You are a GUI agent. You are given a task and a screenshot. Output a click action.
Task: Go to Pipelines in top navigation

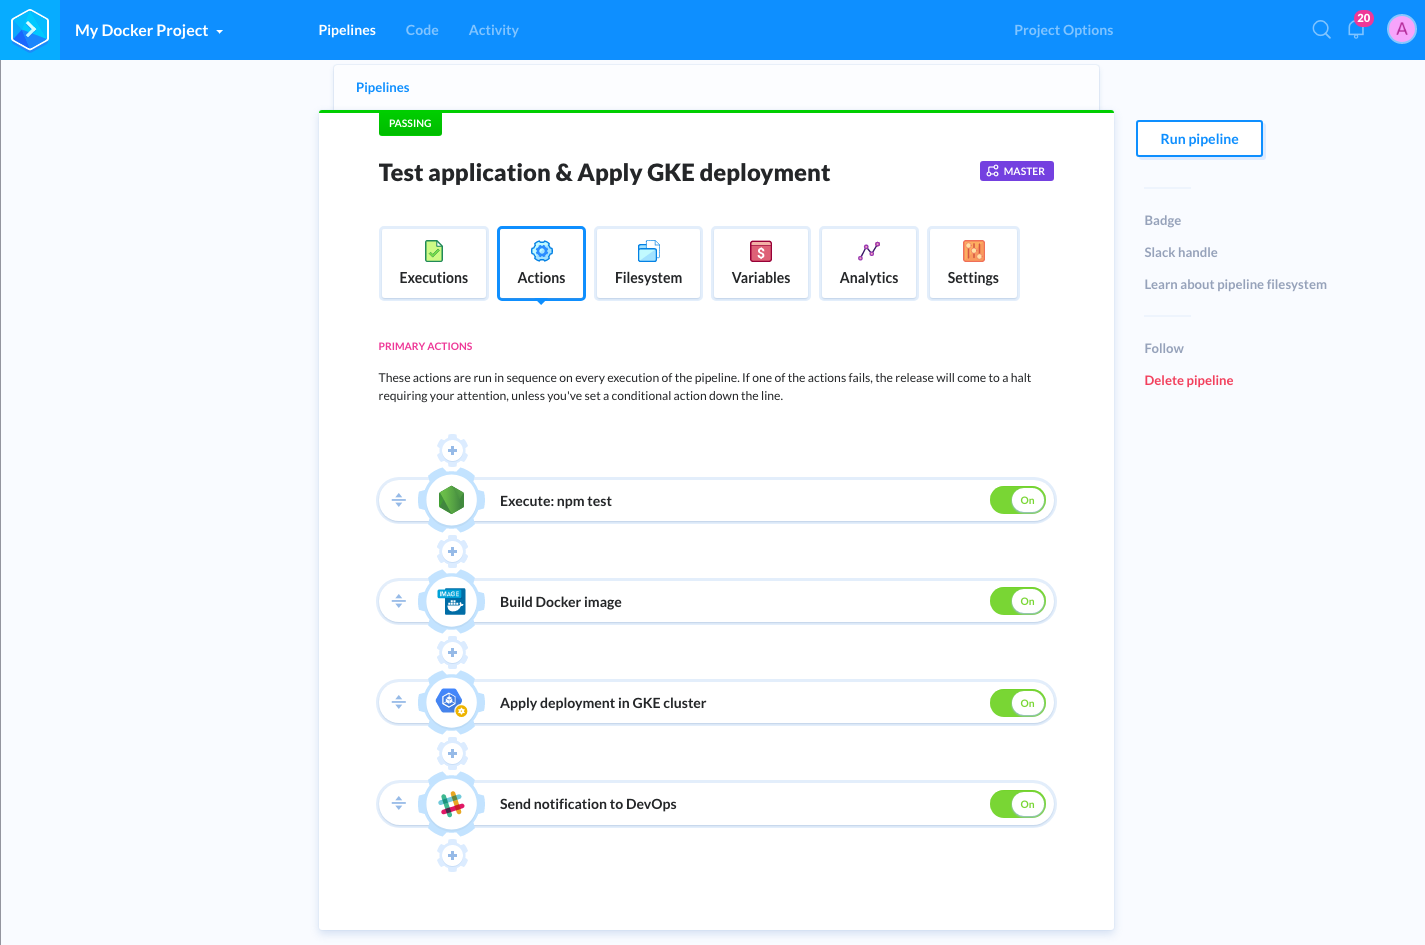coord(347,30)
